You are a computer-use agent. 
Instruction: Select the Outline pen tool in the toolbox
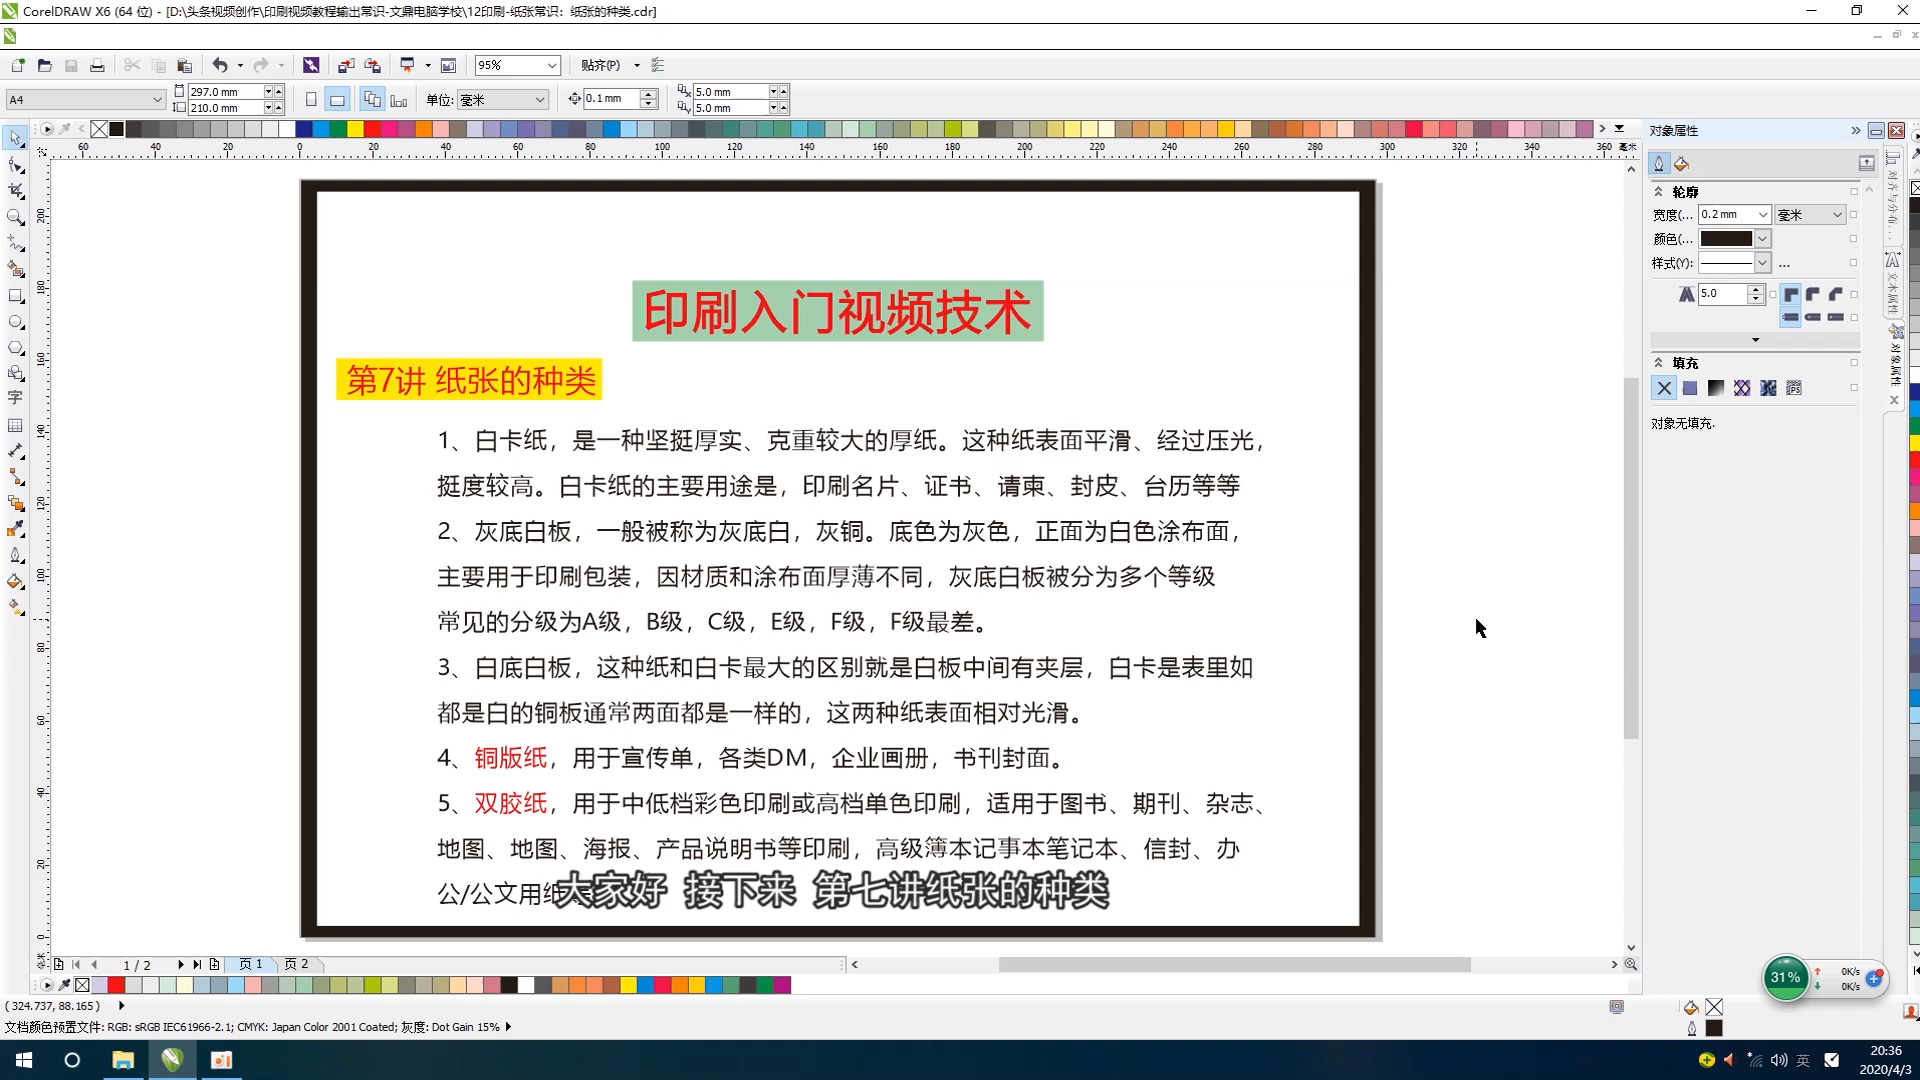coord(15,555)
